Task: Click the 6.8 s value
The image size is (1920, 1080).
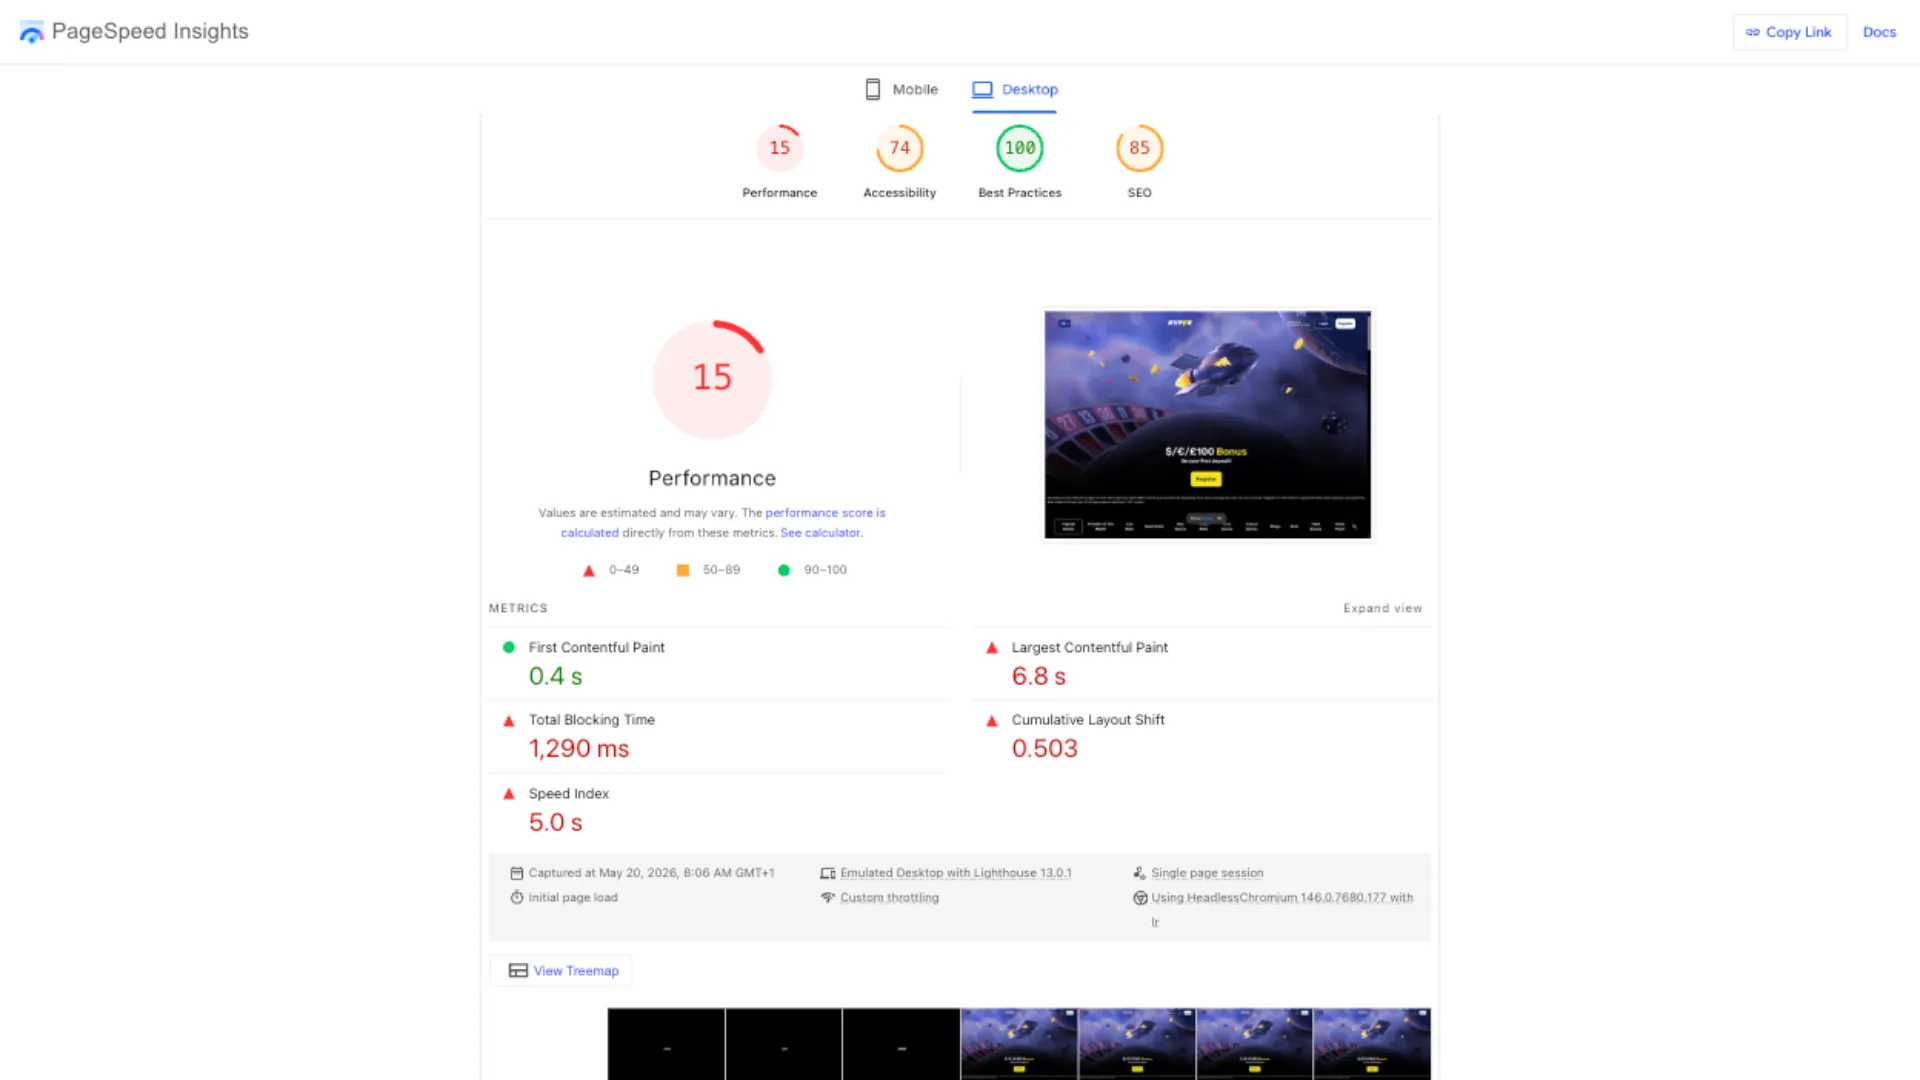Action: tap(1039, 677)
